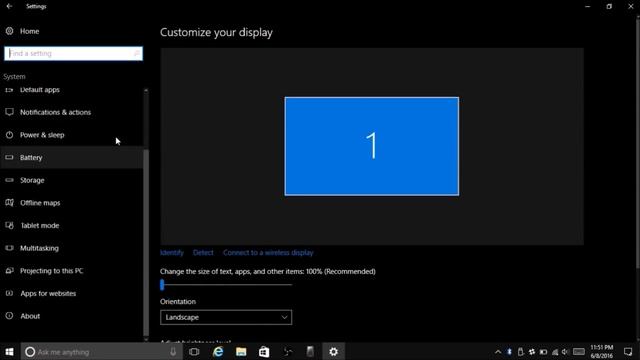This screenshot has width=640, height=360.
Task: Click the network signal tray icon
Action: 555,352
